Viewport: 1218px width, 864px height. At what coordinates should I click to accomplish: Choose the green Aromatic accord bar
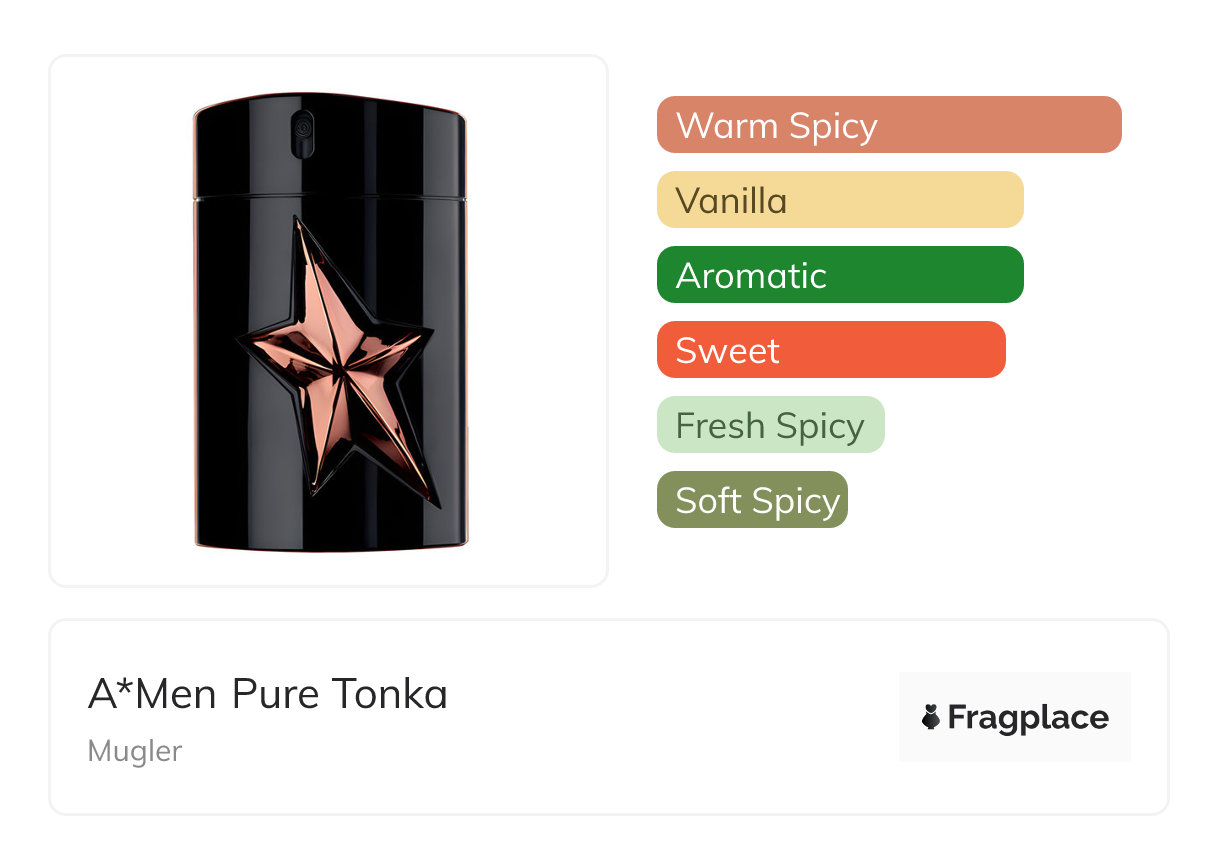(x=839, y=275)
